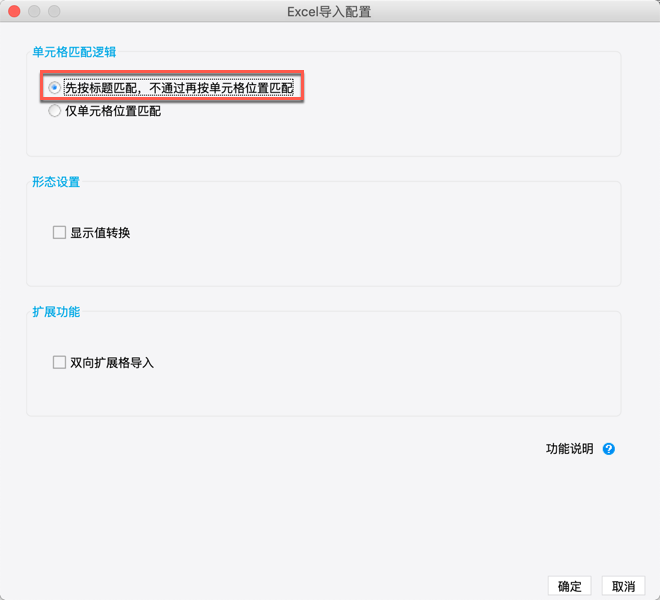Click the 扩展功能 section title
Image resolution: width=660 pixels, height=600 pixels.
pos(56,312)
